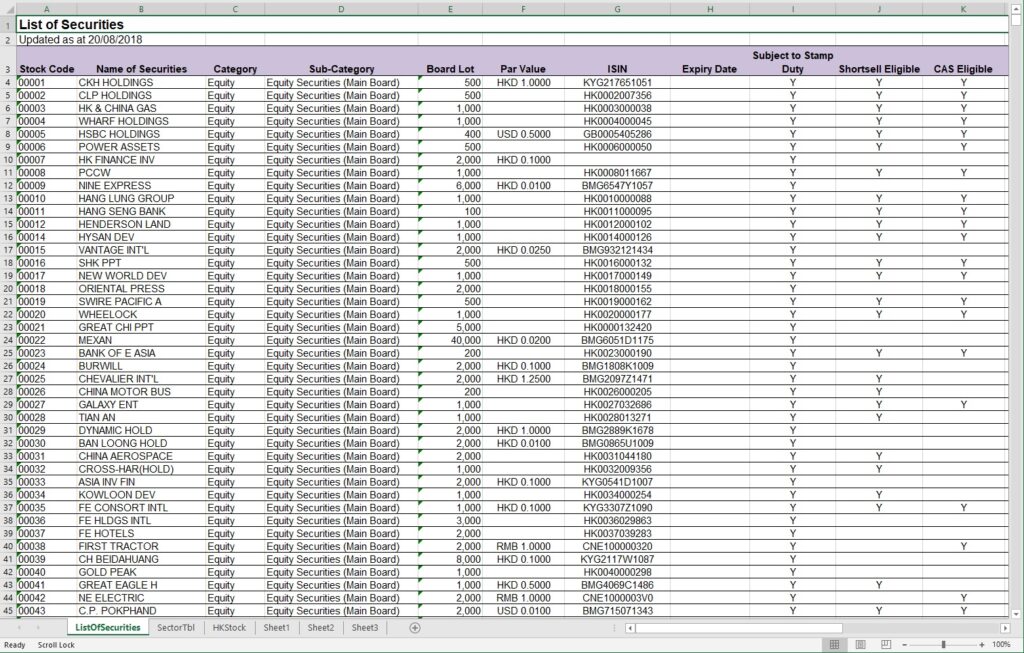
Task: Select ISIN cell CNE100000320
Action: pos(617,547)
